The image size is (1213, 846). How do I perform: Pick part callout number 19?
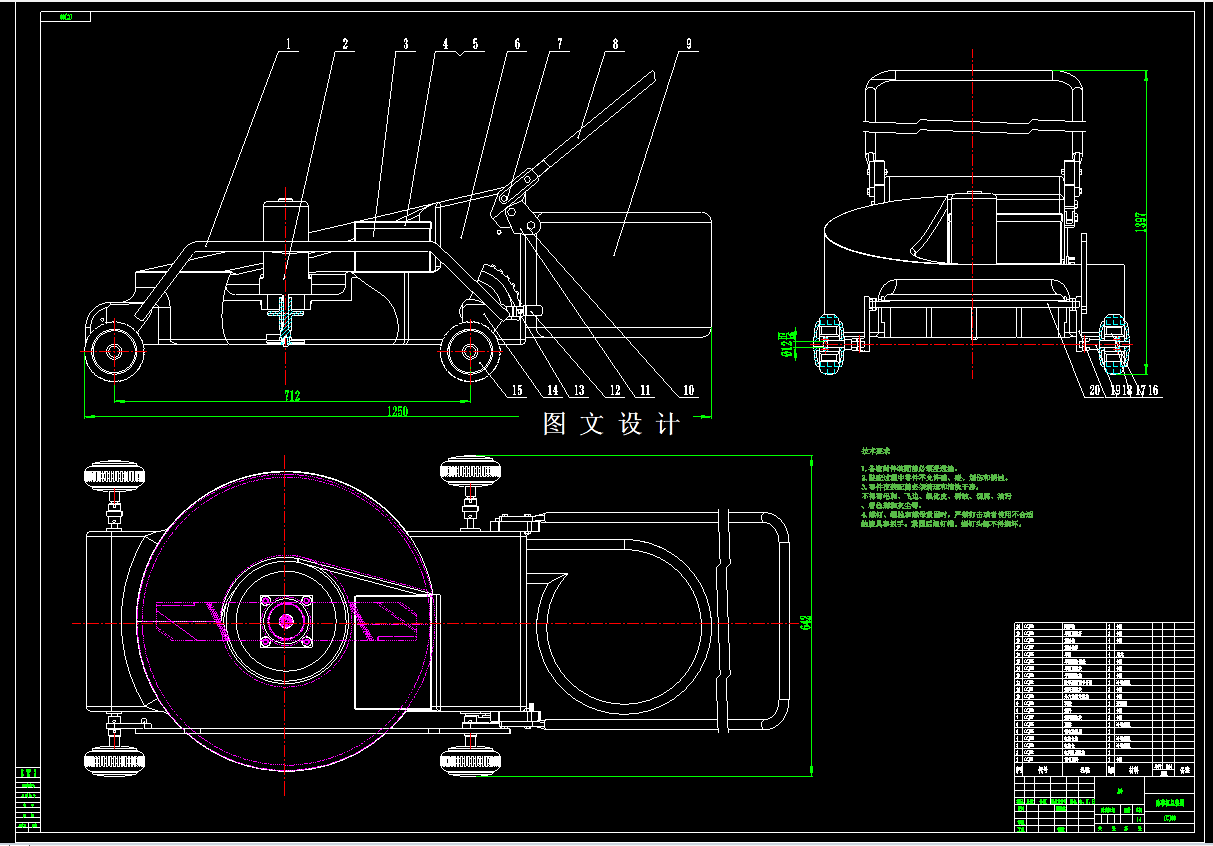coord(1114,391)
